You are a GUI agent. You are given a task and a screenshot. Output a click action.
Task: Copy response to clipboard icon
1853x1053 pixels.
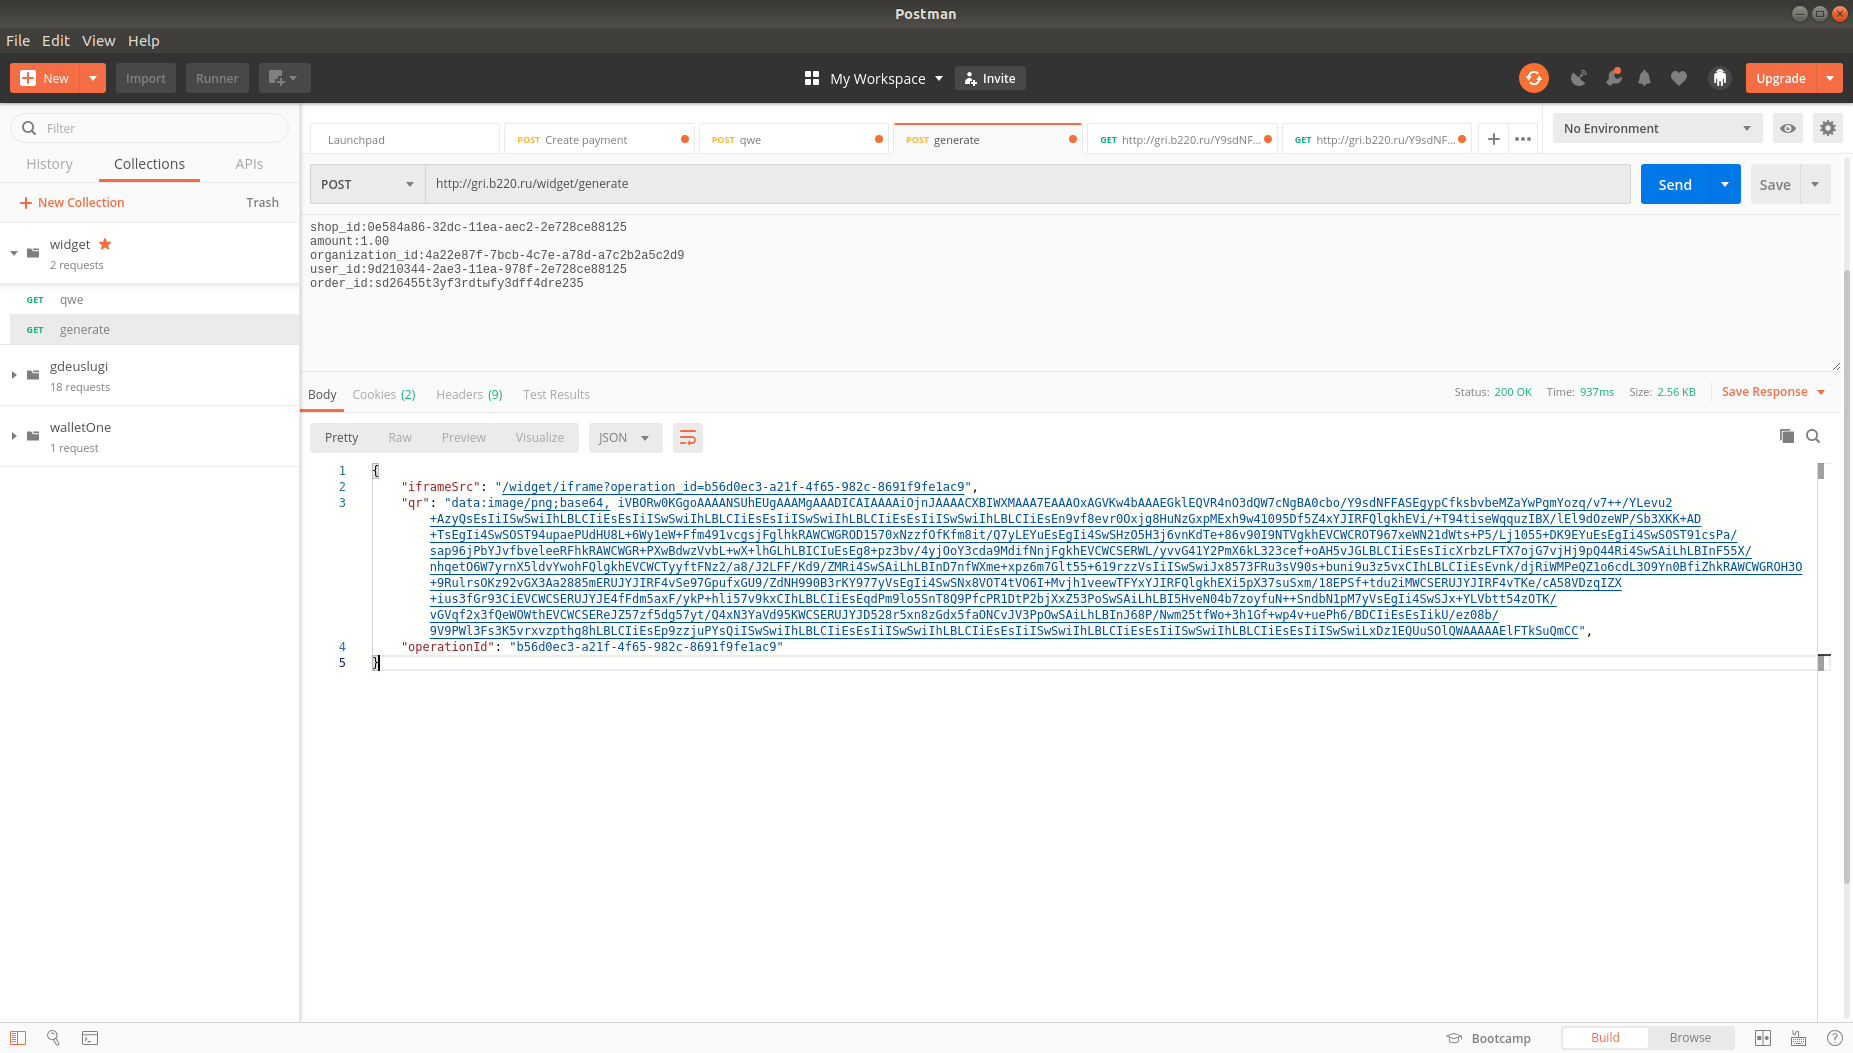click(1787, 436)
